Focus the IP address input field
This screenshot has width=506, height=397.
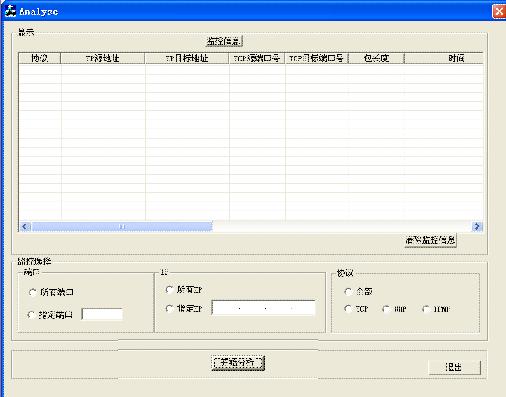point(263,308)
